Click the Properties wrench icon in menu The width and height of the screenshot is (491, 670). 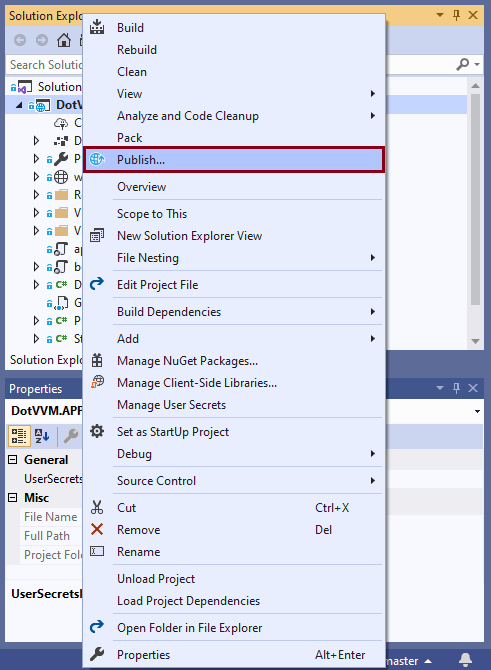coord(97,654)
